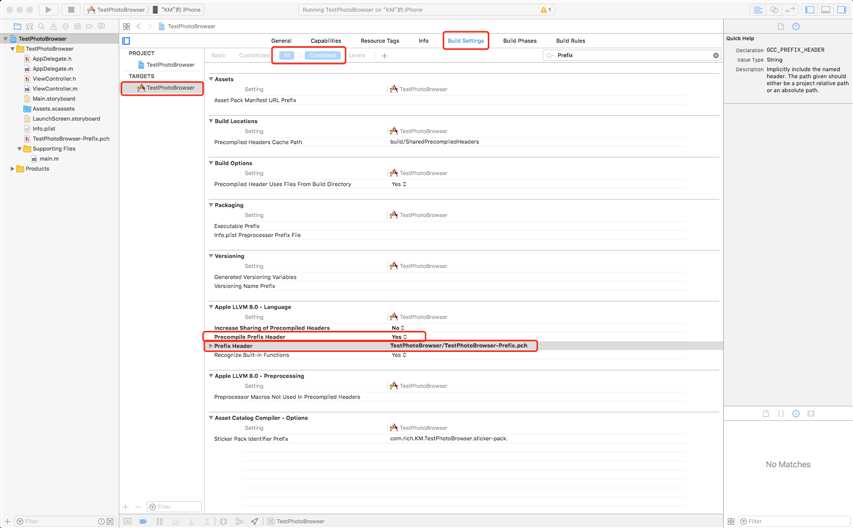
Task: Clear the Prefix search field
Action: 716,55
